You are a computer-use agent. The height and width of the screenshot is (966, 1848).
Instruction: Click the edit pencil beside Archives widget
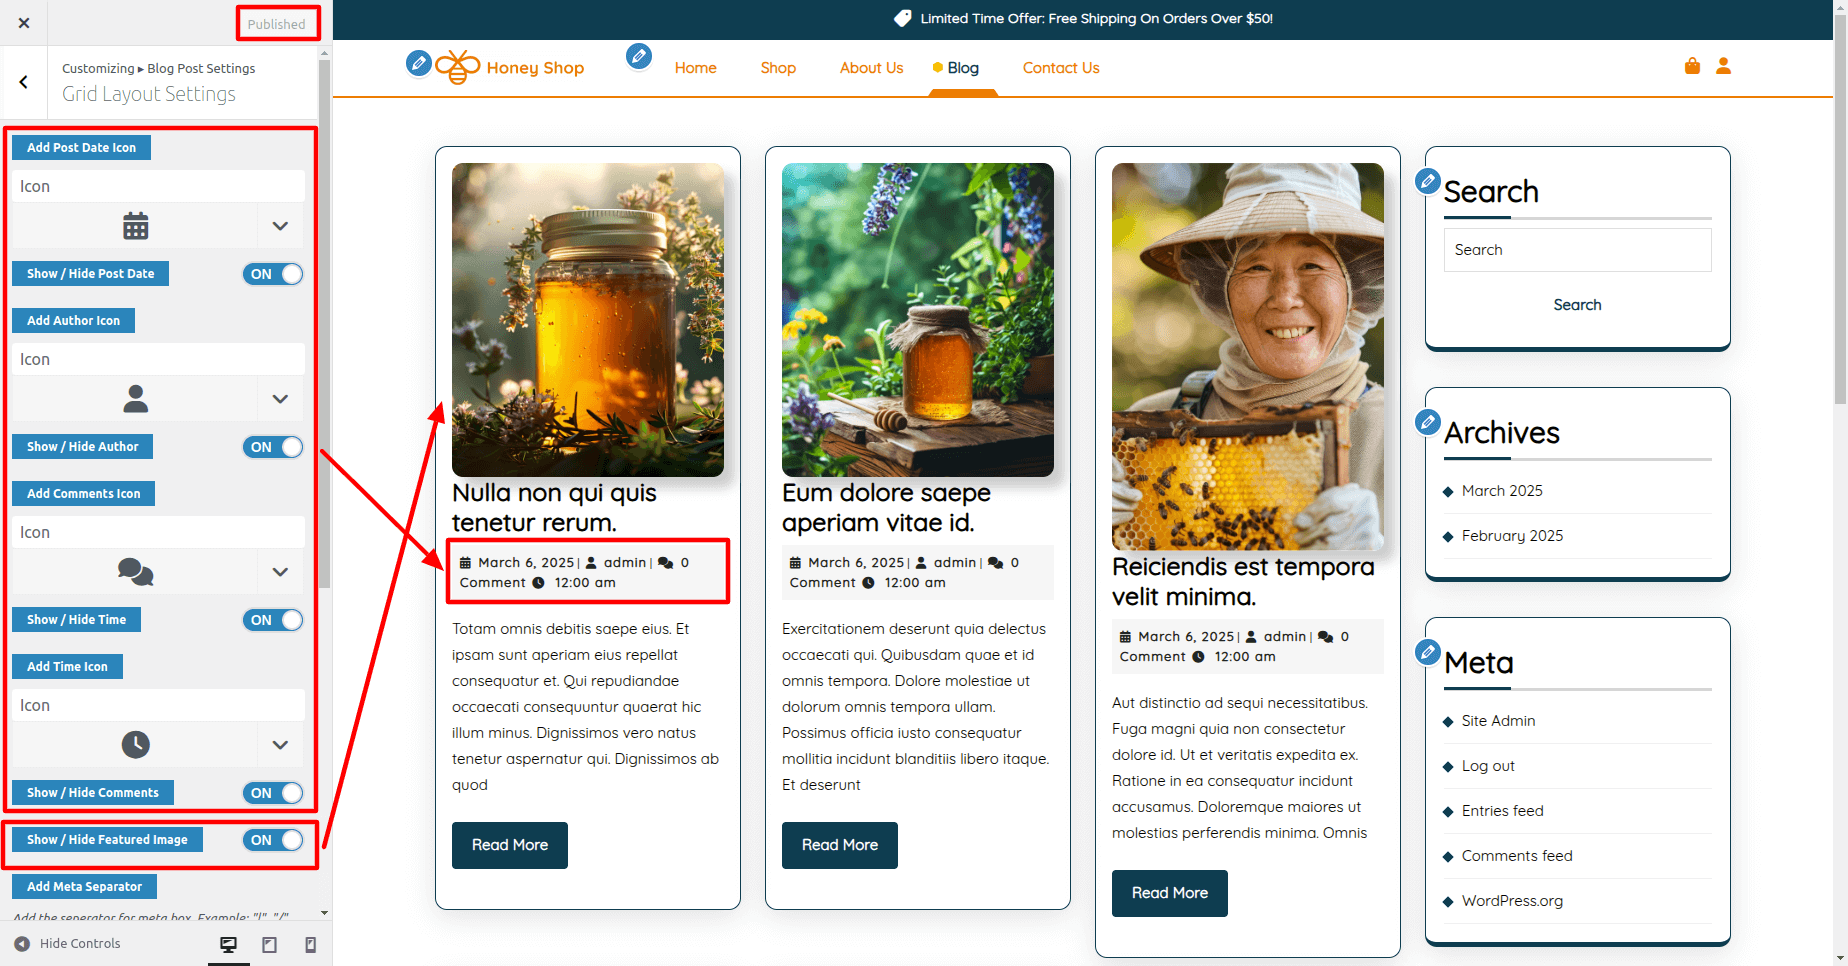pos(1428,422)
